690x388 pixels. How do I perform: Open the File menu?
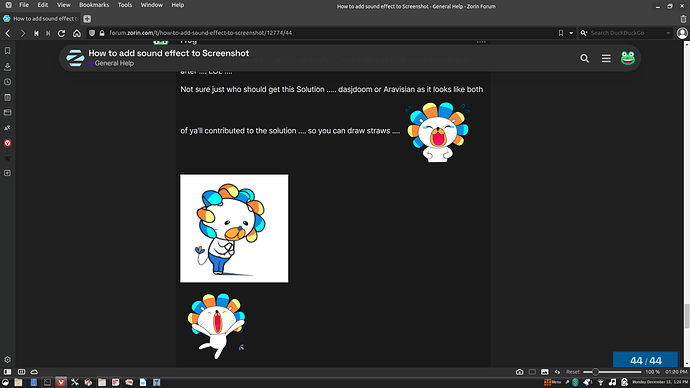click(x=24, y=5)
